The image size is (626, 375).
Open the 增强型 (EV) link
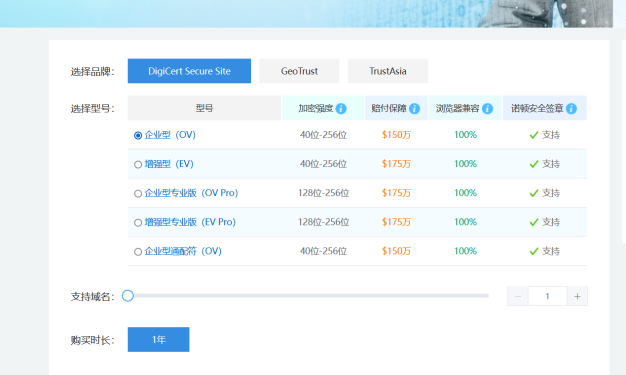coord(169,164)
